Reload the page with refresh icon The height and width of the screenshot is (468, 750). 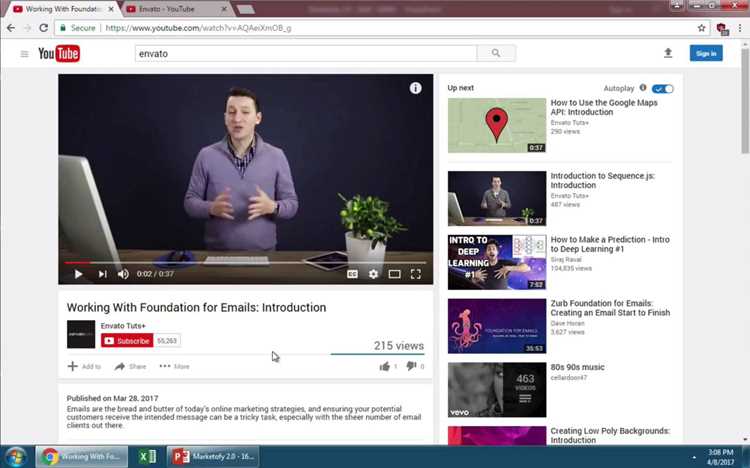point(44,28)
